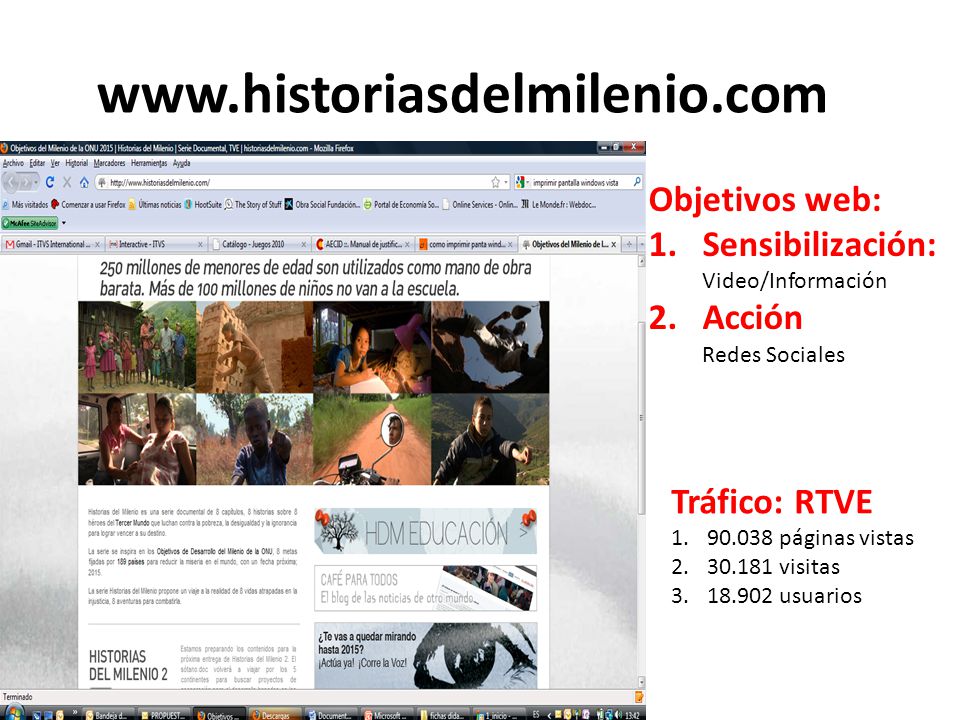Switch to the Document... taskbar window

point(329,715)
